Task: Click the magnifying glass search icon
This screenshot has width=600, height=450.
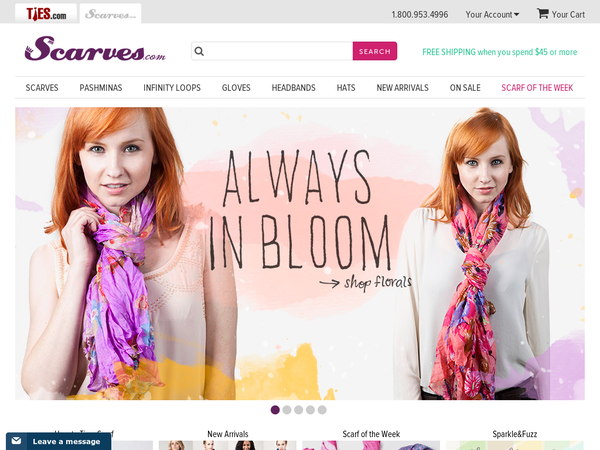Action: point(199,51)
